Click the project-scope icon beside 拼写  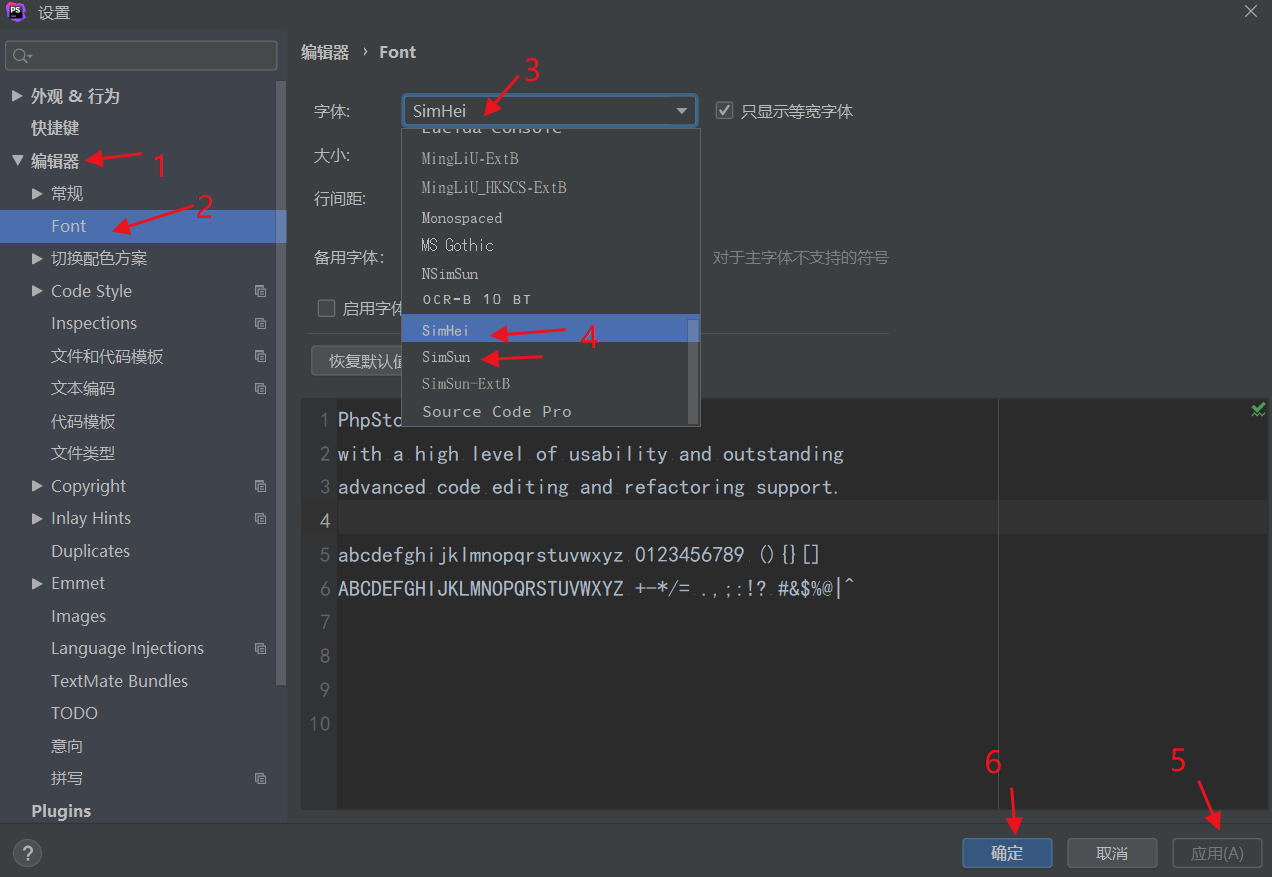click(x=260, y=779)
